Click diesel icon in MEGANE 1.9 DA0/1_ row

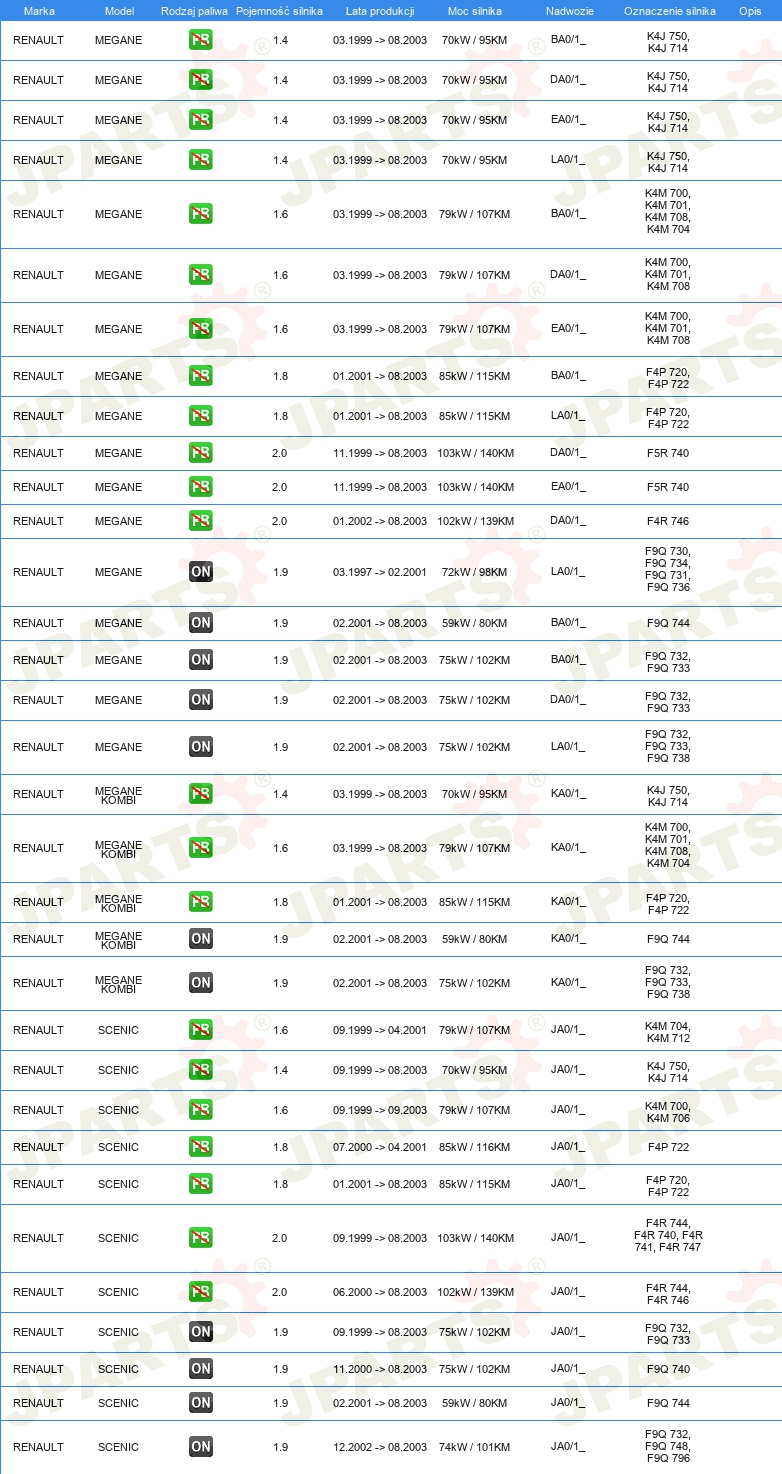tap(201, 700)
